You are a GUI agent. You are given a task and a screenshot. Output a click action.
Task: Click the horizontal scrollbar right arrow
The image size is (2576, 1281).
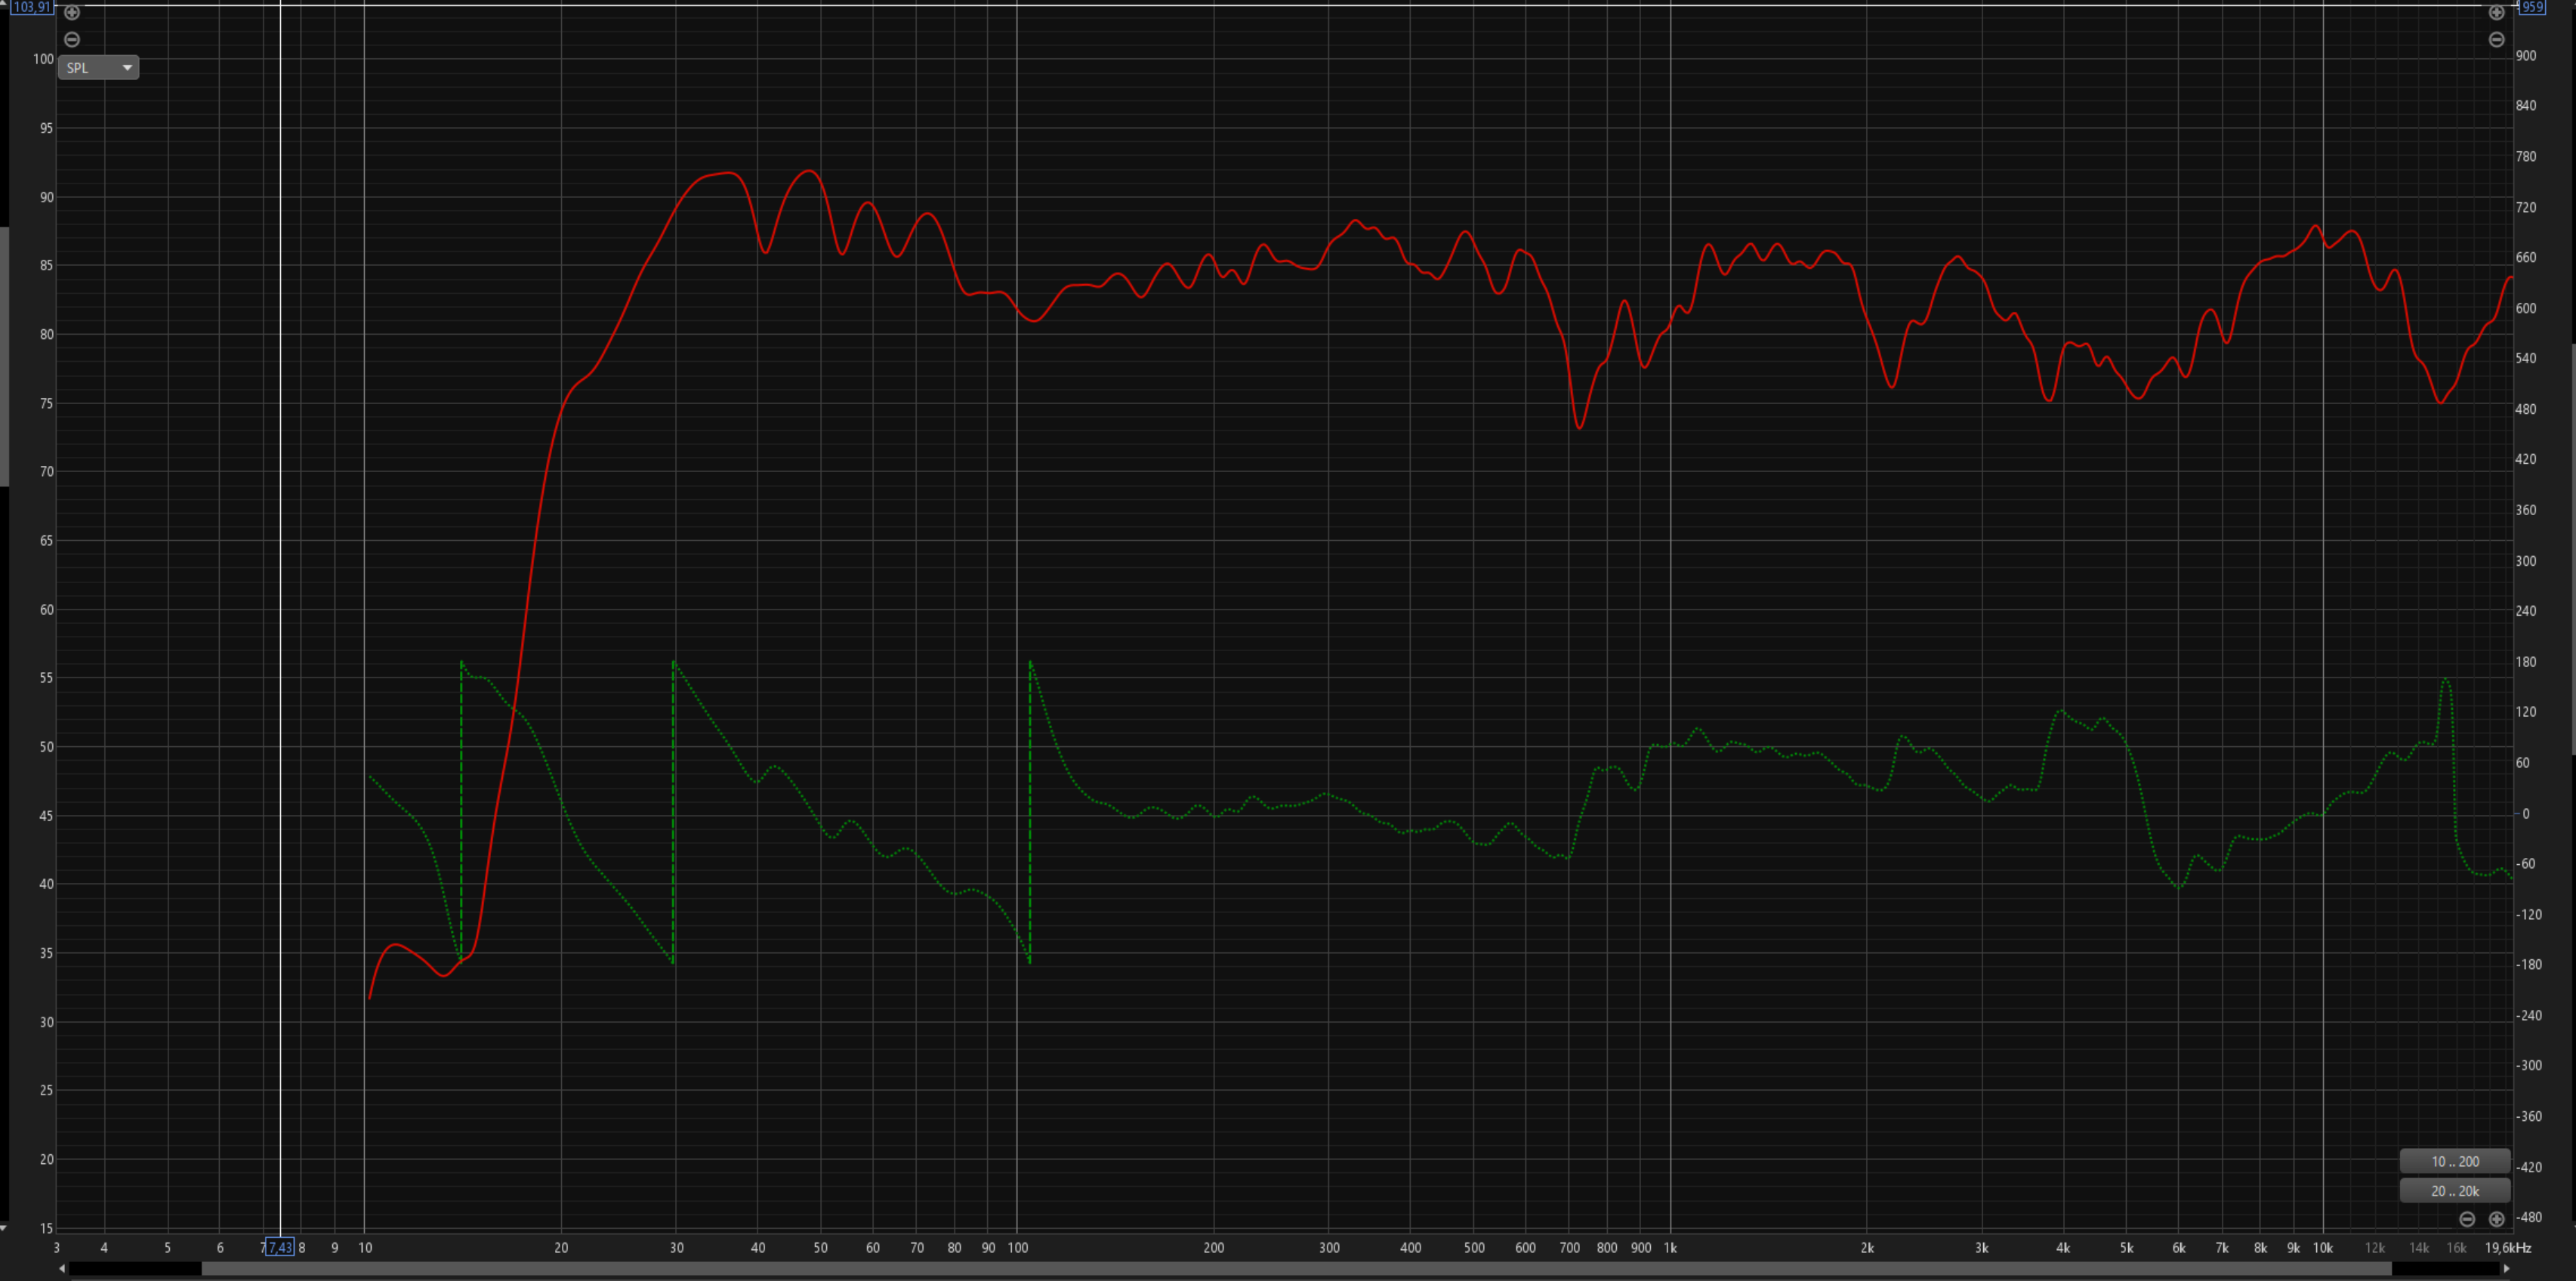click(2506, 1269)
